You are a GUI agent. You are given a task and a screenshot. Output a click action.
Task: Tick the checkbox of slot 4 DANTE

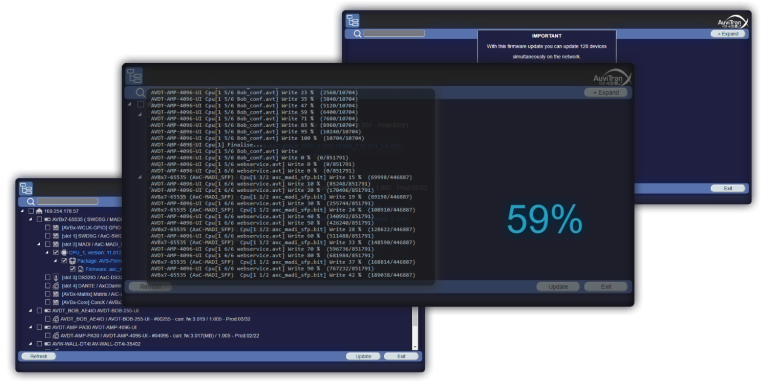[x=48, y=286]
